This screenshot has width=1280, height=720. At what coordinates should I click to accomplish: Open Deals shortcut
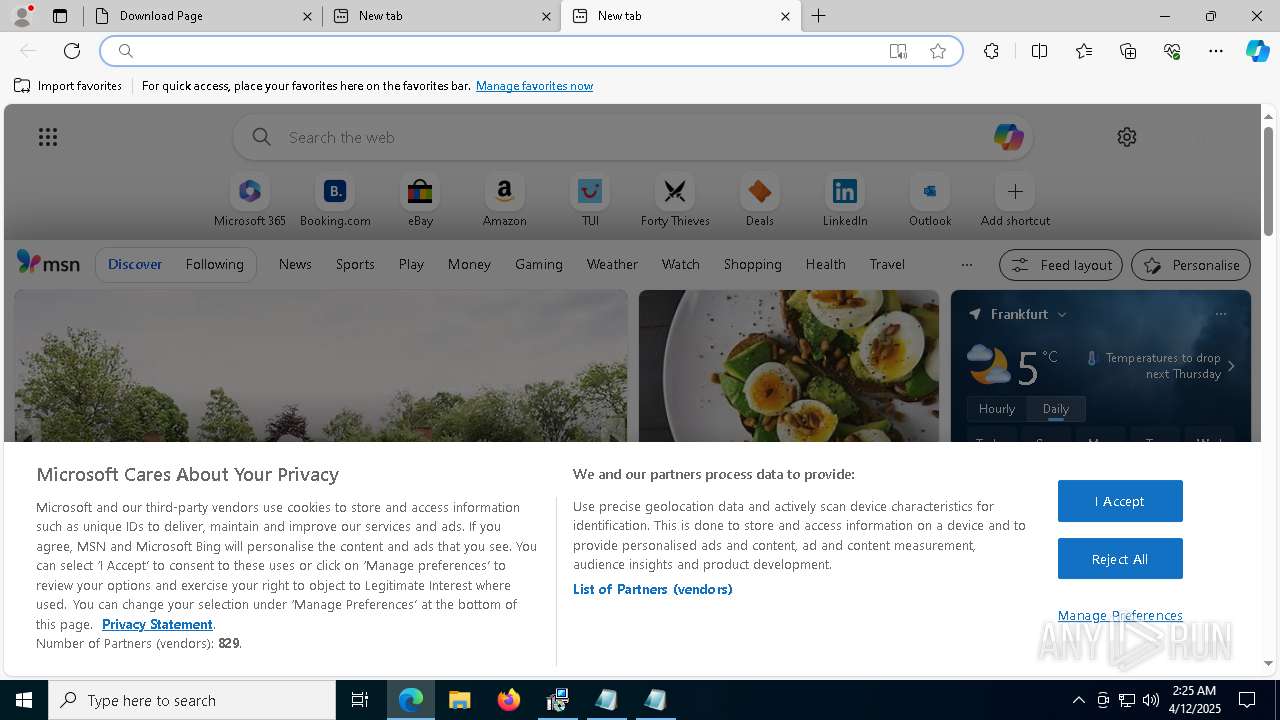click(x=760, y=201)
